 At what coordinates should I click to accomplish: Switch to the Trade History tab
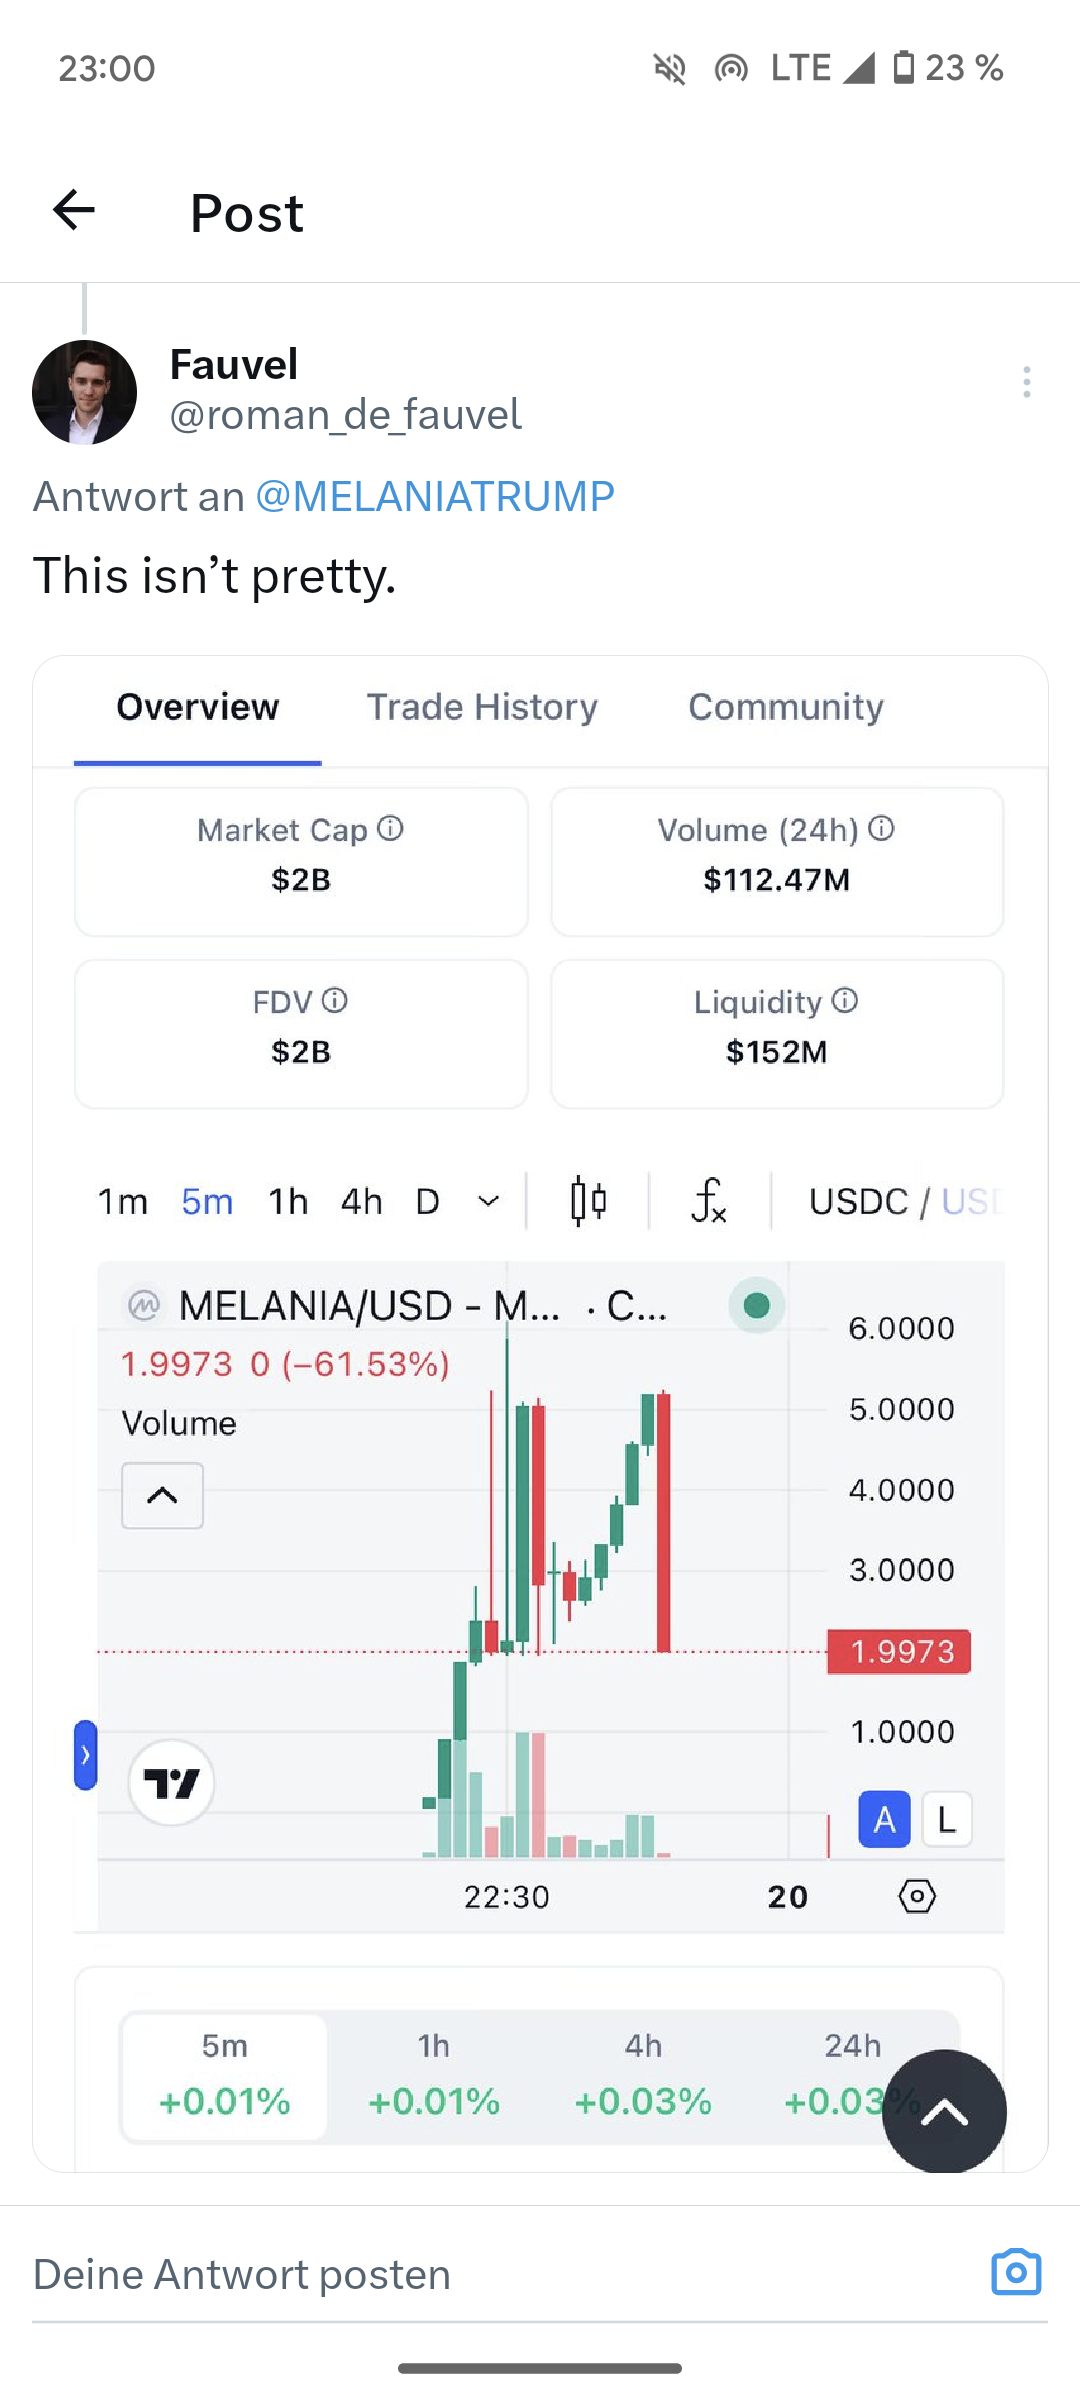[482, 707]
